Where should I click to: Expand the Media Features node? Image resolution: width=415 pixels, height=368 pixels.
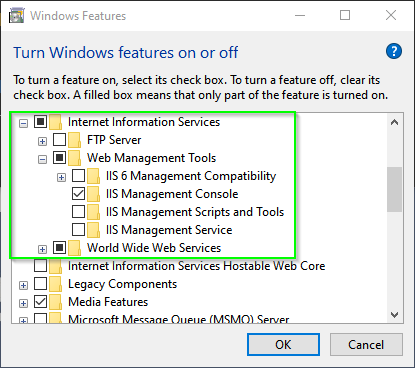[23, 304]
